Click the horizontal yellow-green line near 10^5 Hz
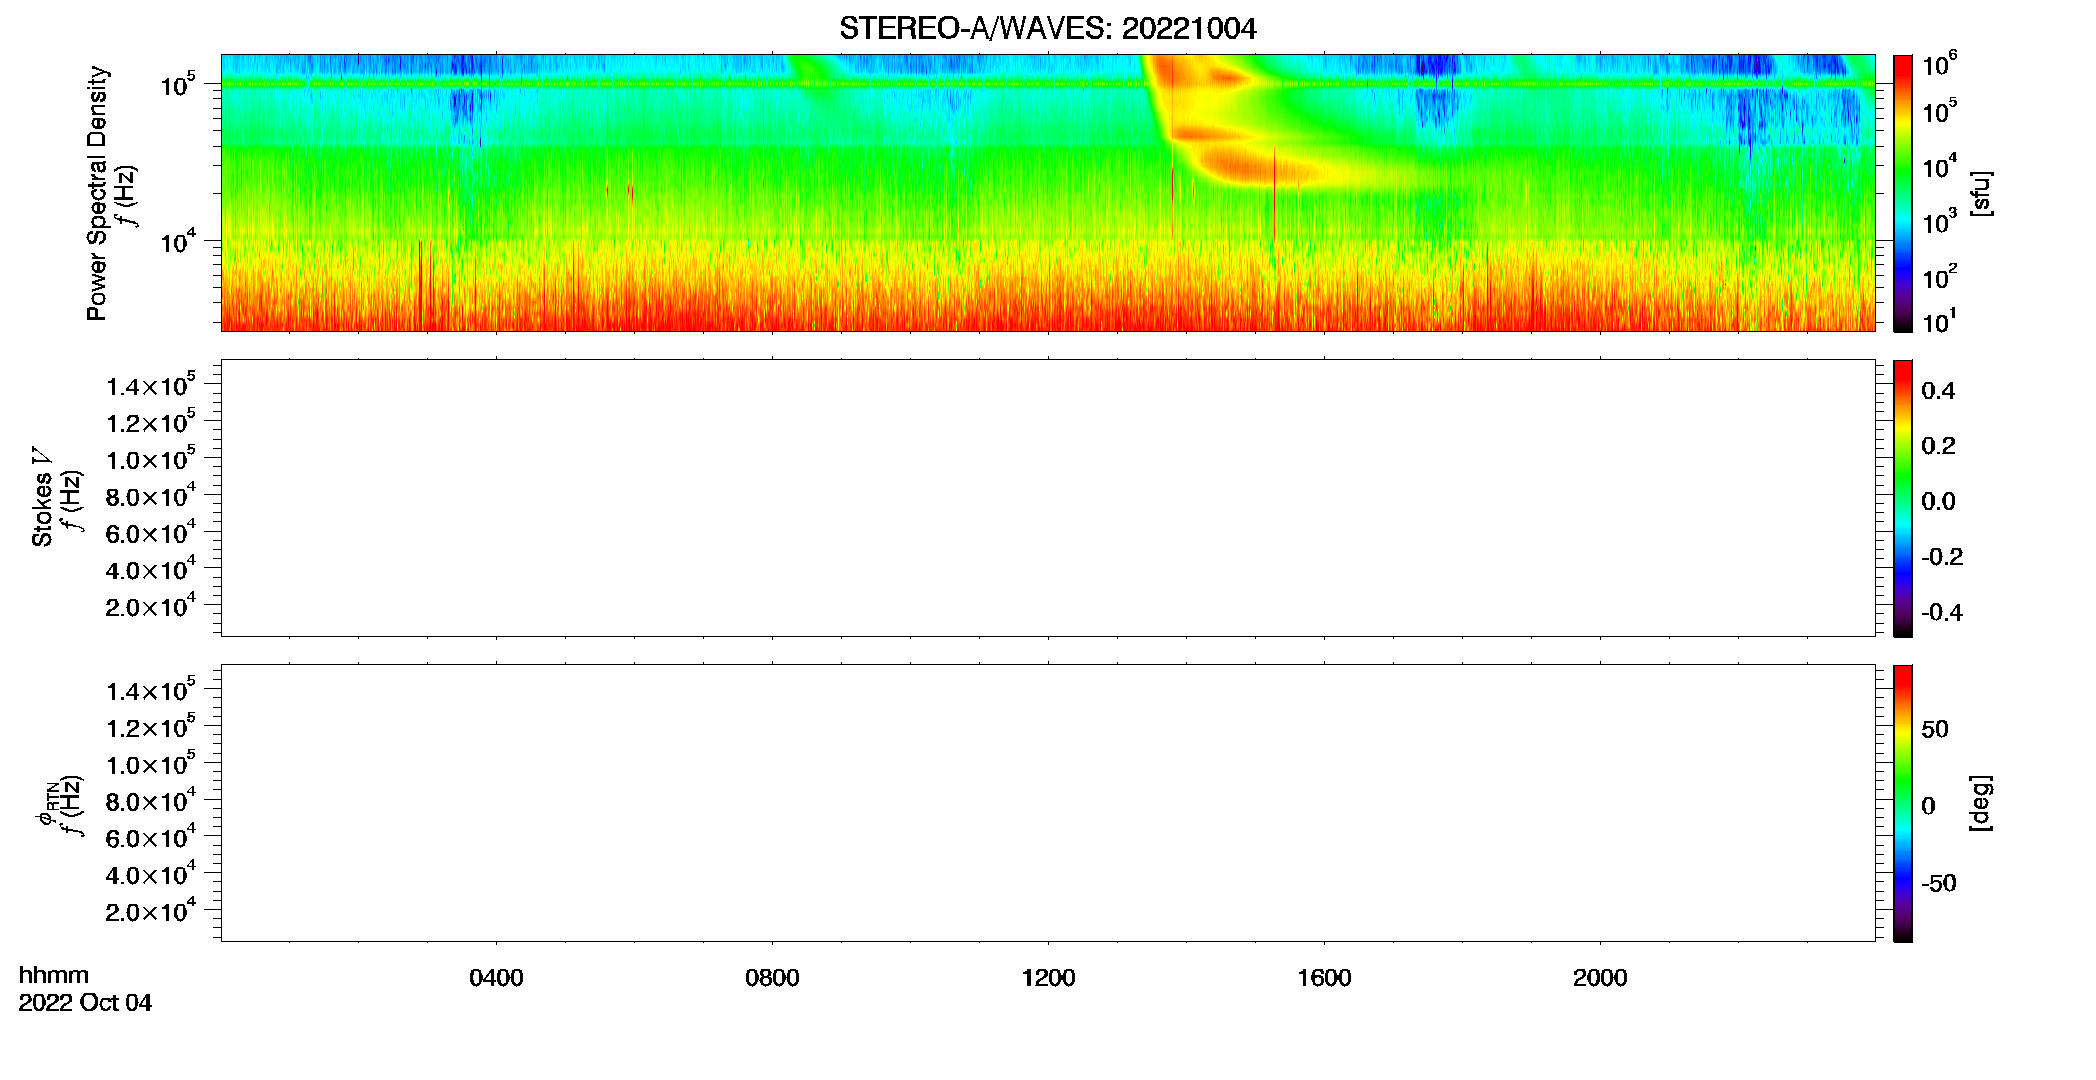Image resolution: width=2096 pixels, height=1080 pixels. (1047, 84)
